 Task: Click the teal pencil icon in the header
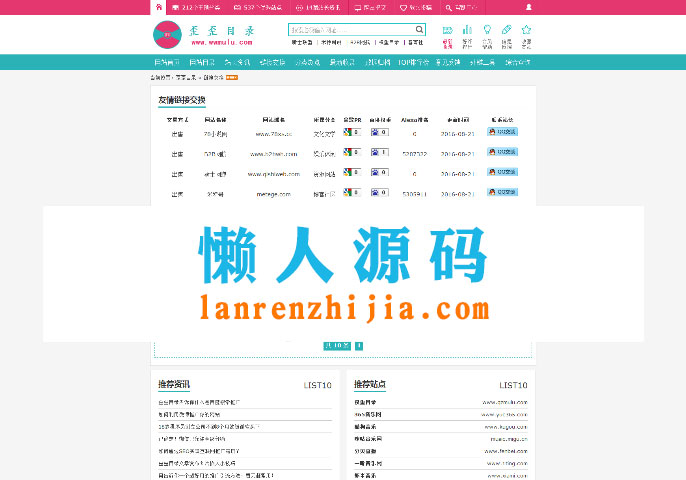[x=507, y=30]
